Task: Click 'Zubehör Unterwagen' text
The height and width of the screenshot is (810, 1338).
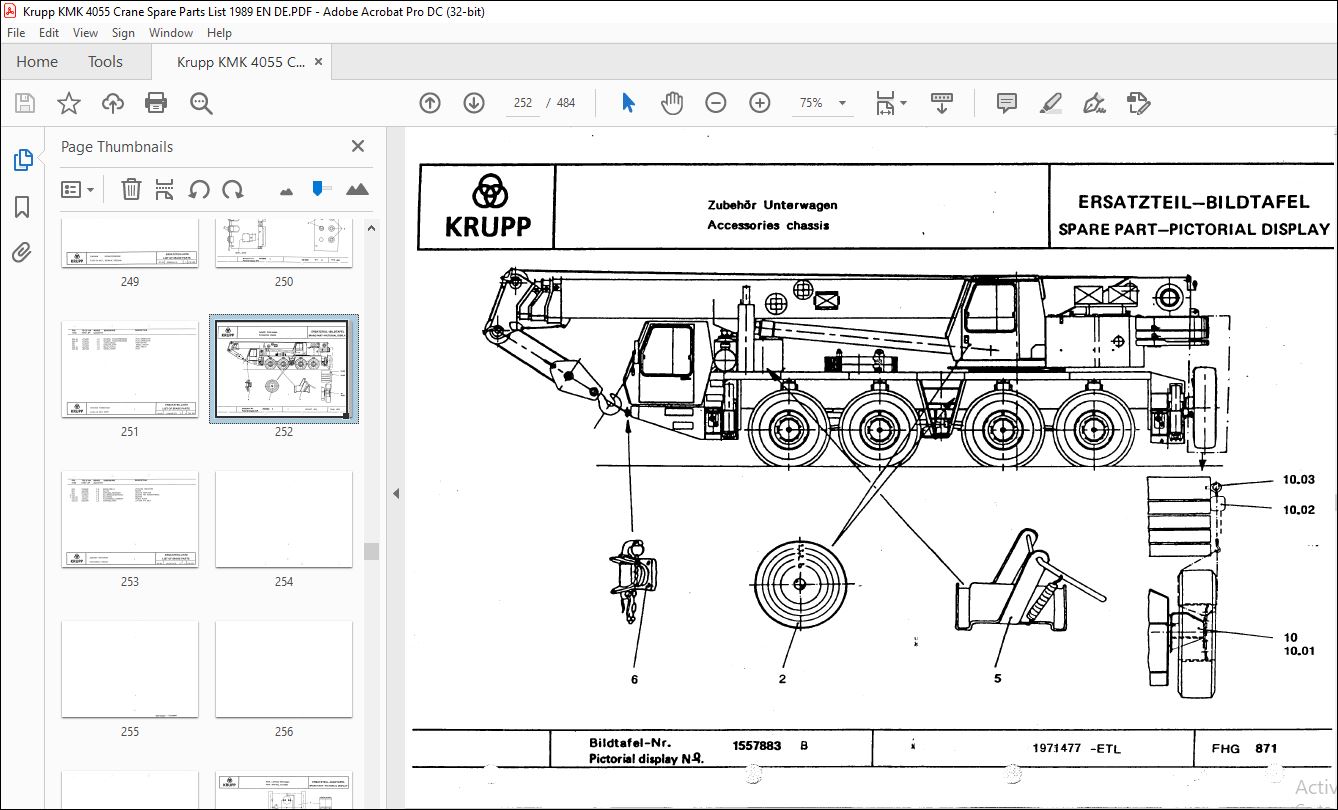Action: point(772,205)
